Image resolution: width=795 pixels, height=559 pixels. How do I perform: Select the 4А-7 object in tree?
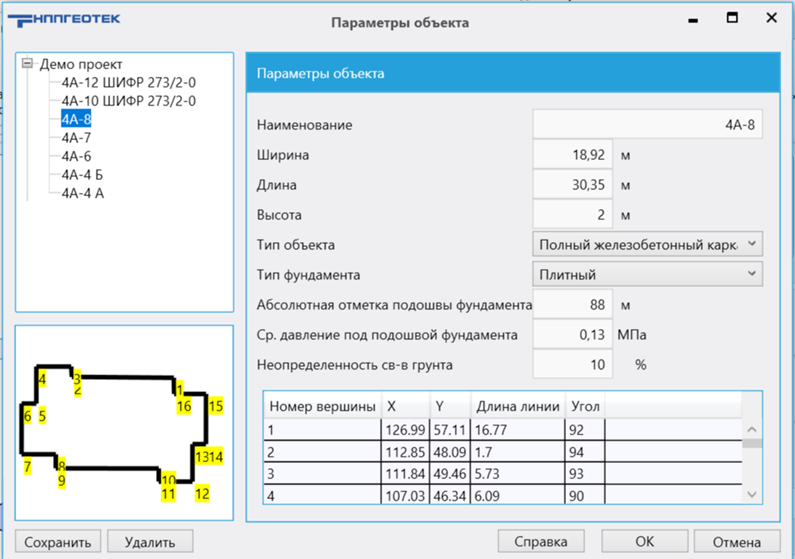pyautogui.click(x=76, y=138)
